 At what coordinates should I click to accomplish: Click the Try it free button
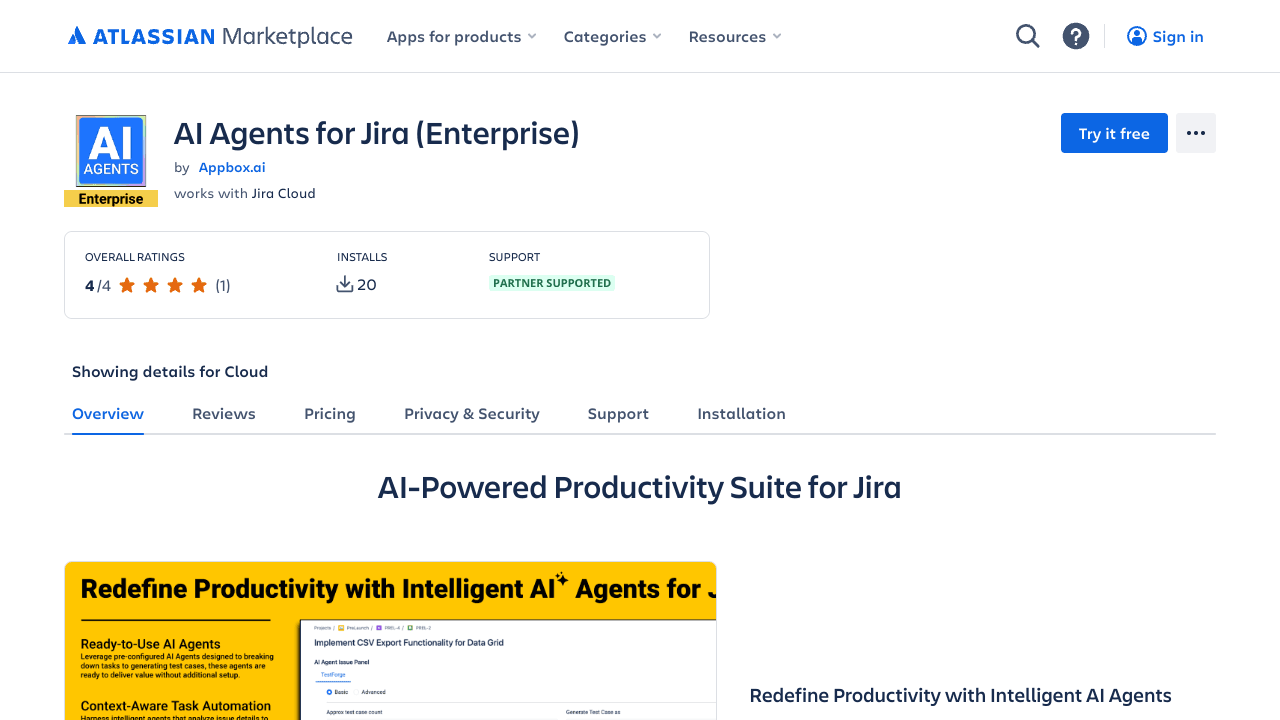click(1114, 133)
